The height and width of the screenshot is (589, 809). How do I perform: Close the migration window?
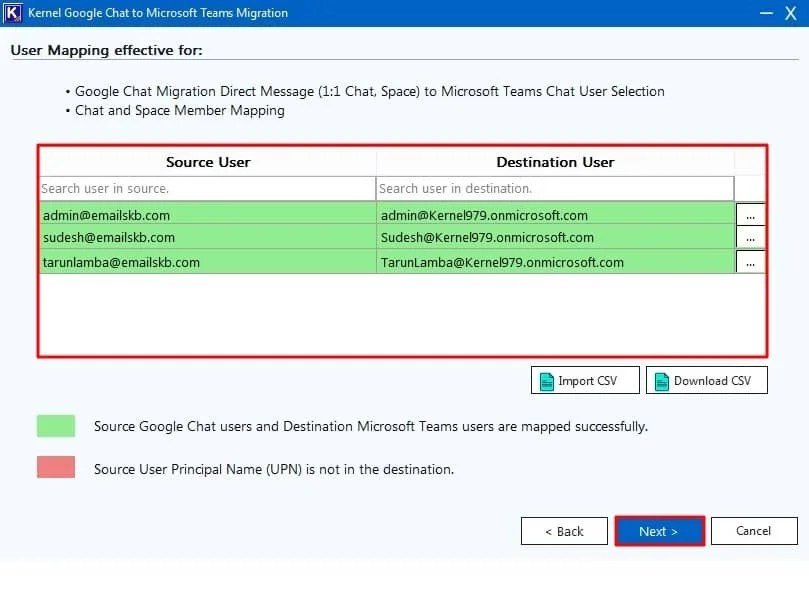pos(790,13)
